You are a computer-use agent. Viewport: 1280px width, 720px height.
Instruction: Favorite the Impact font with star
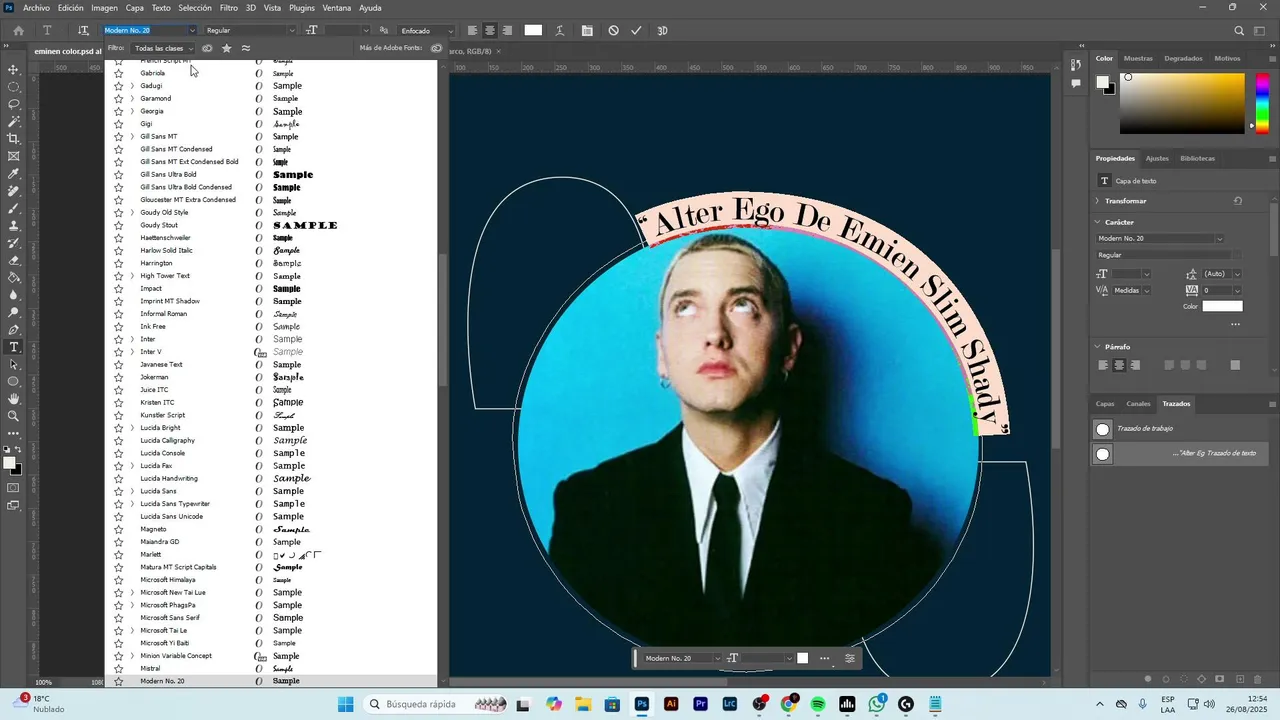pyautogui.click(x=119, y=289)
